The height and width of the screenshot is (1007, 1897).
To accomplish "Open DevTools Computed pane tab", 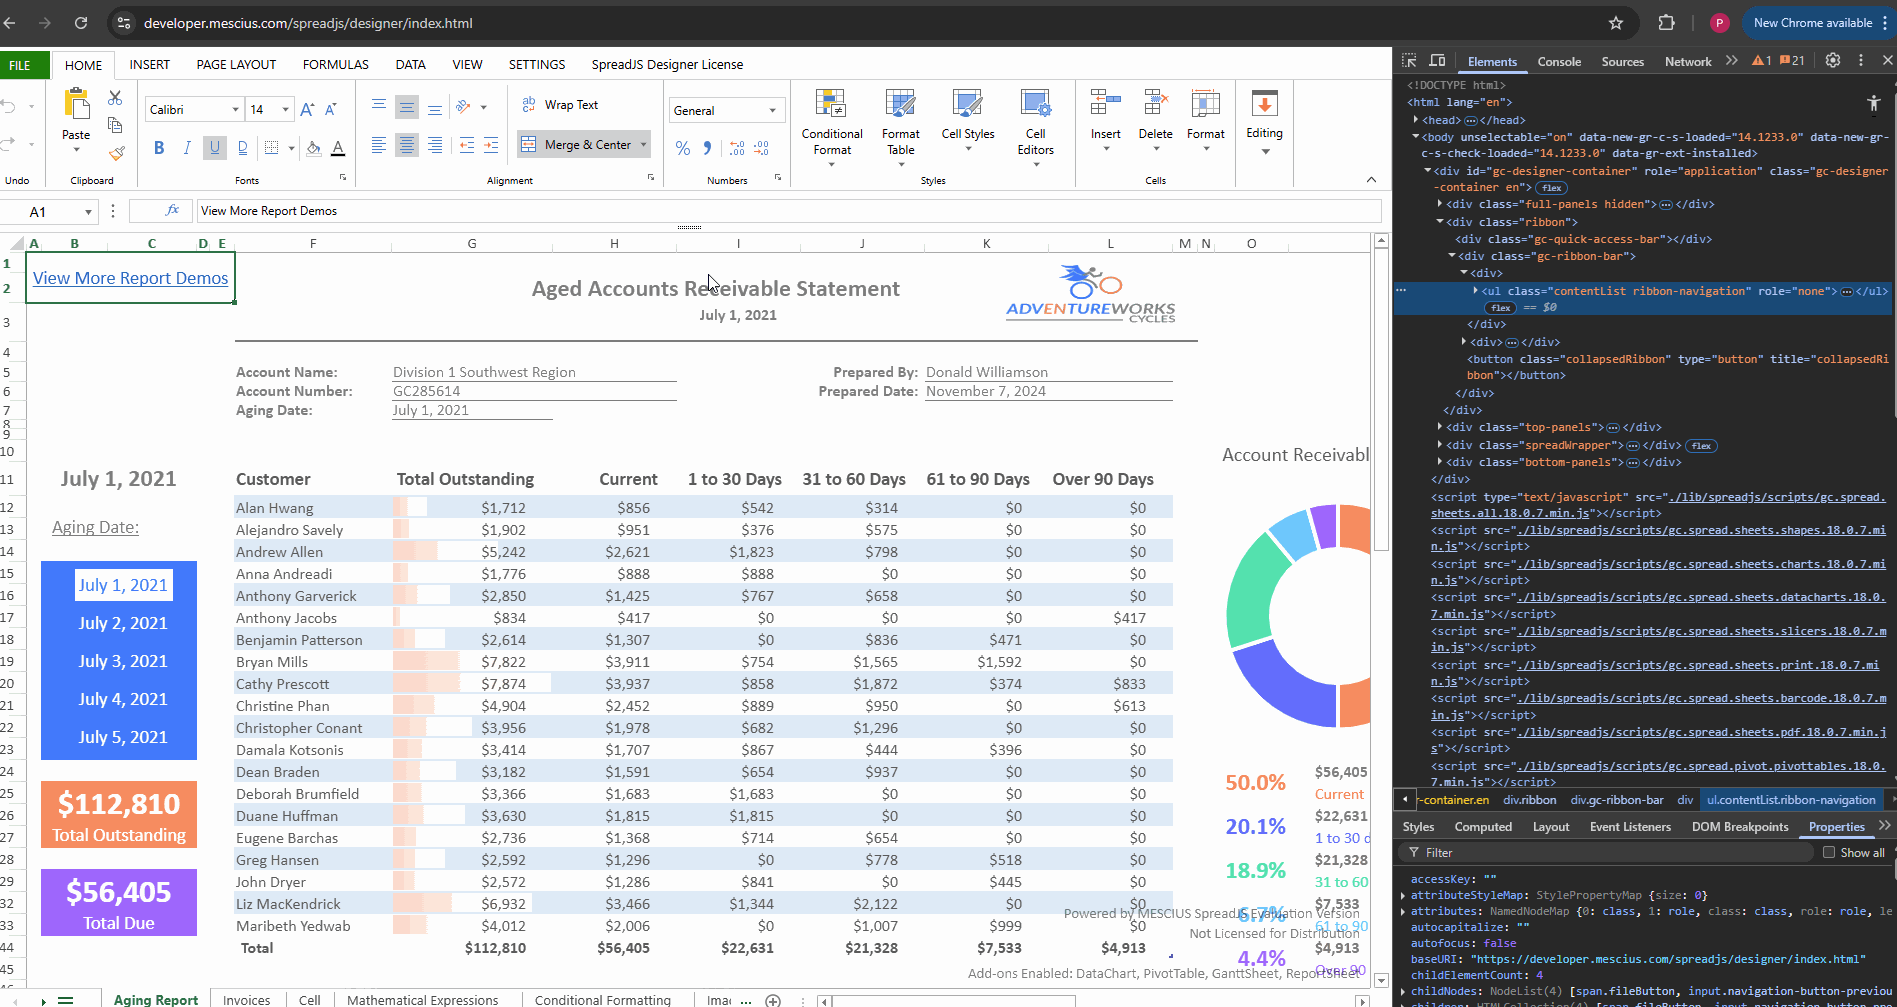I will (1483, 827).
